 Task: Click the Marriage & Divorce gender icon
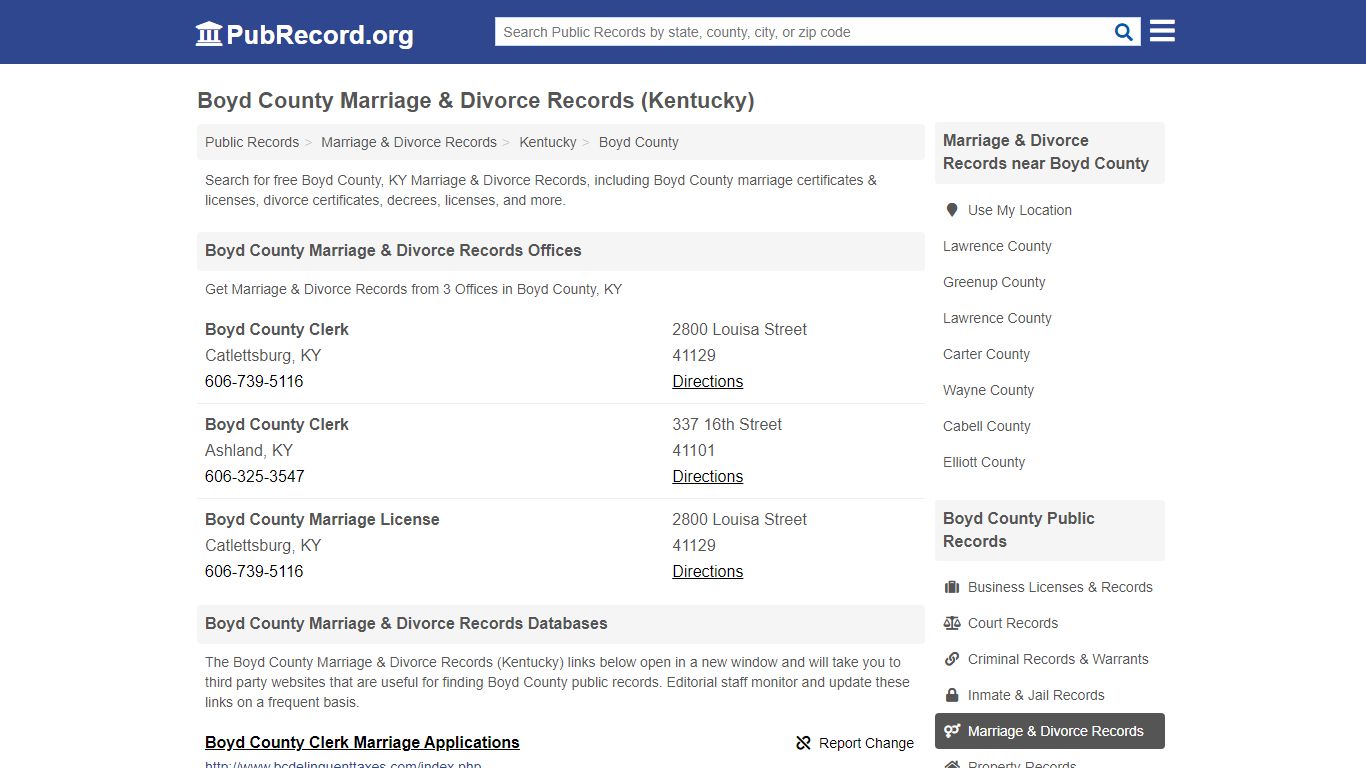[x=952, y=731]
